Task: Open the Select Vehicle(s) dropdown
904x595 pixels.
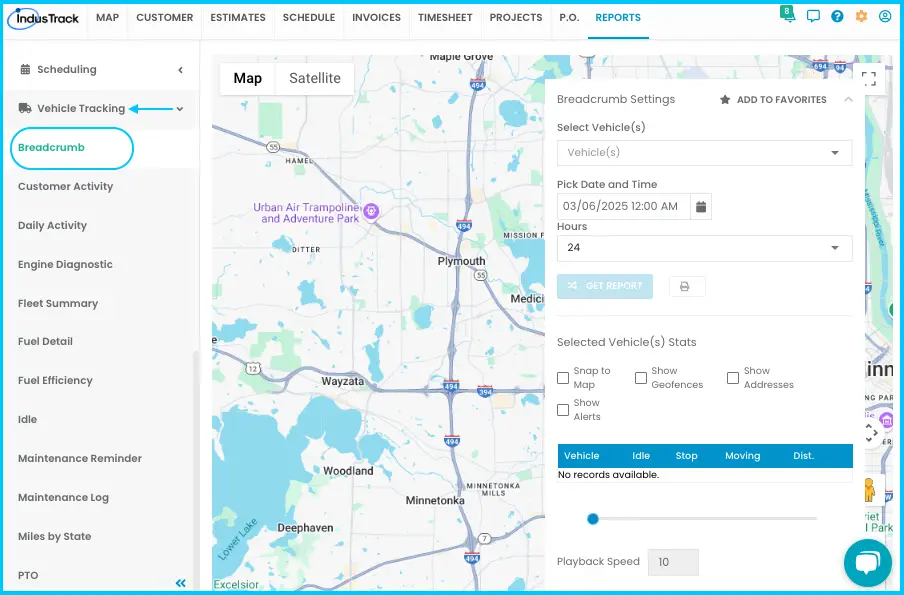Action: [705, 153]
